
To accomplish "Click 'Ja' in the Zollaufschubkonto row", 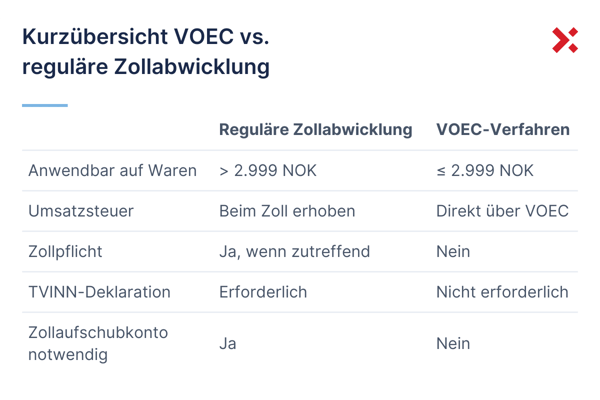I will tap(228, 342).
